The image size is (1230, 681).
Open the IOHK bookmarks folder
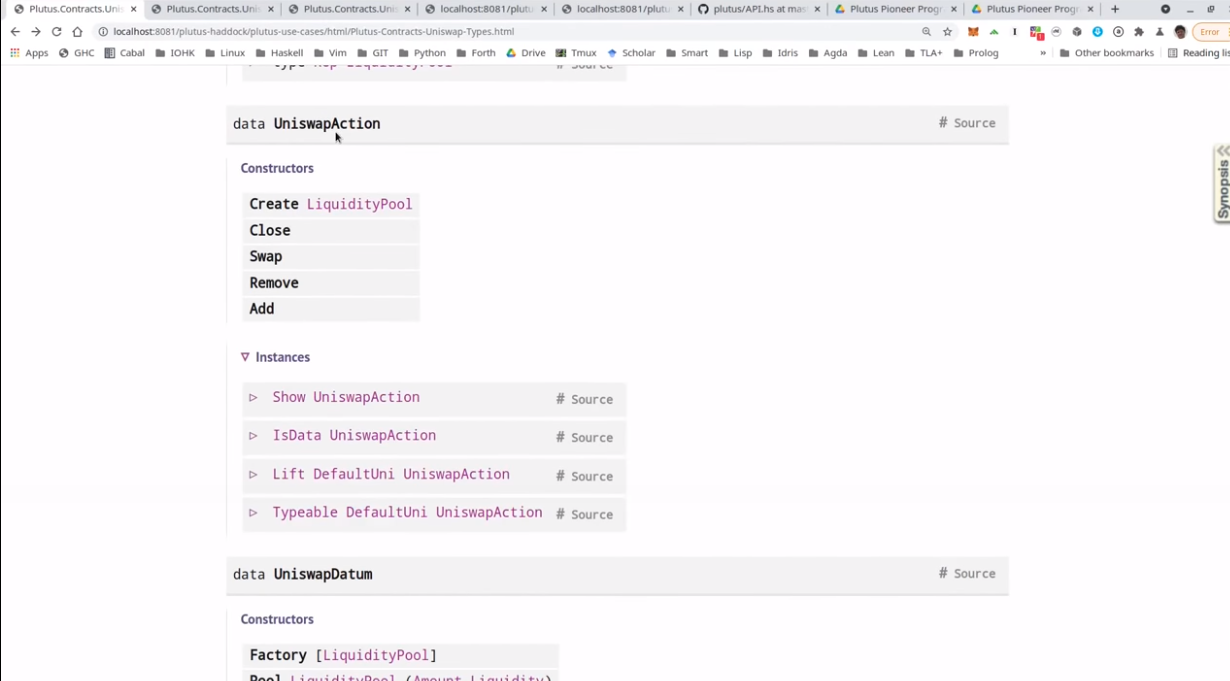tap(175, 53)
